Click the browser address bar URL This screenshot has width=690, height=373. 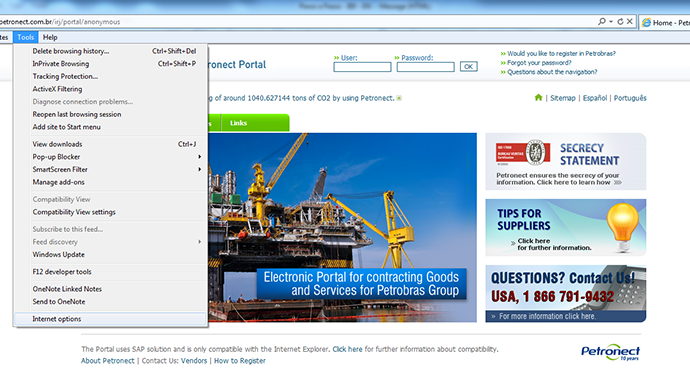[x=59, y=22]
